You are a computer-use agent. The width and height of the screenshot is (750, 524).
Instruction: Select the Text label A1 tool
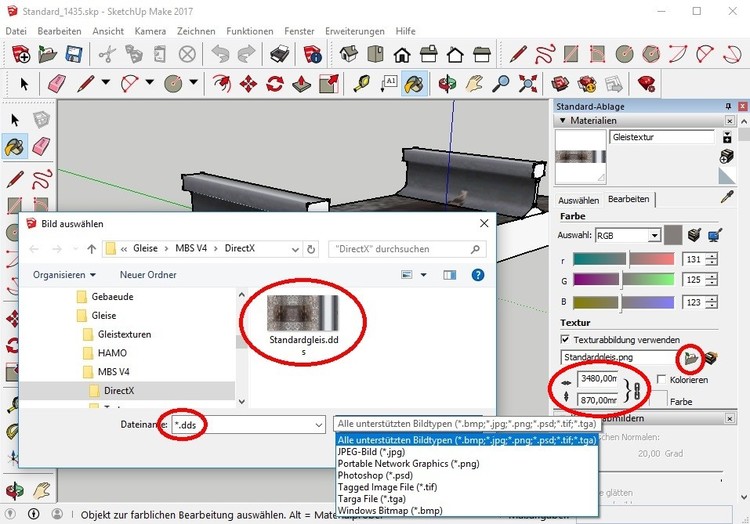(388, 84)
